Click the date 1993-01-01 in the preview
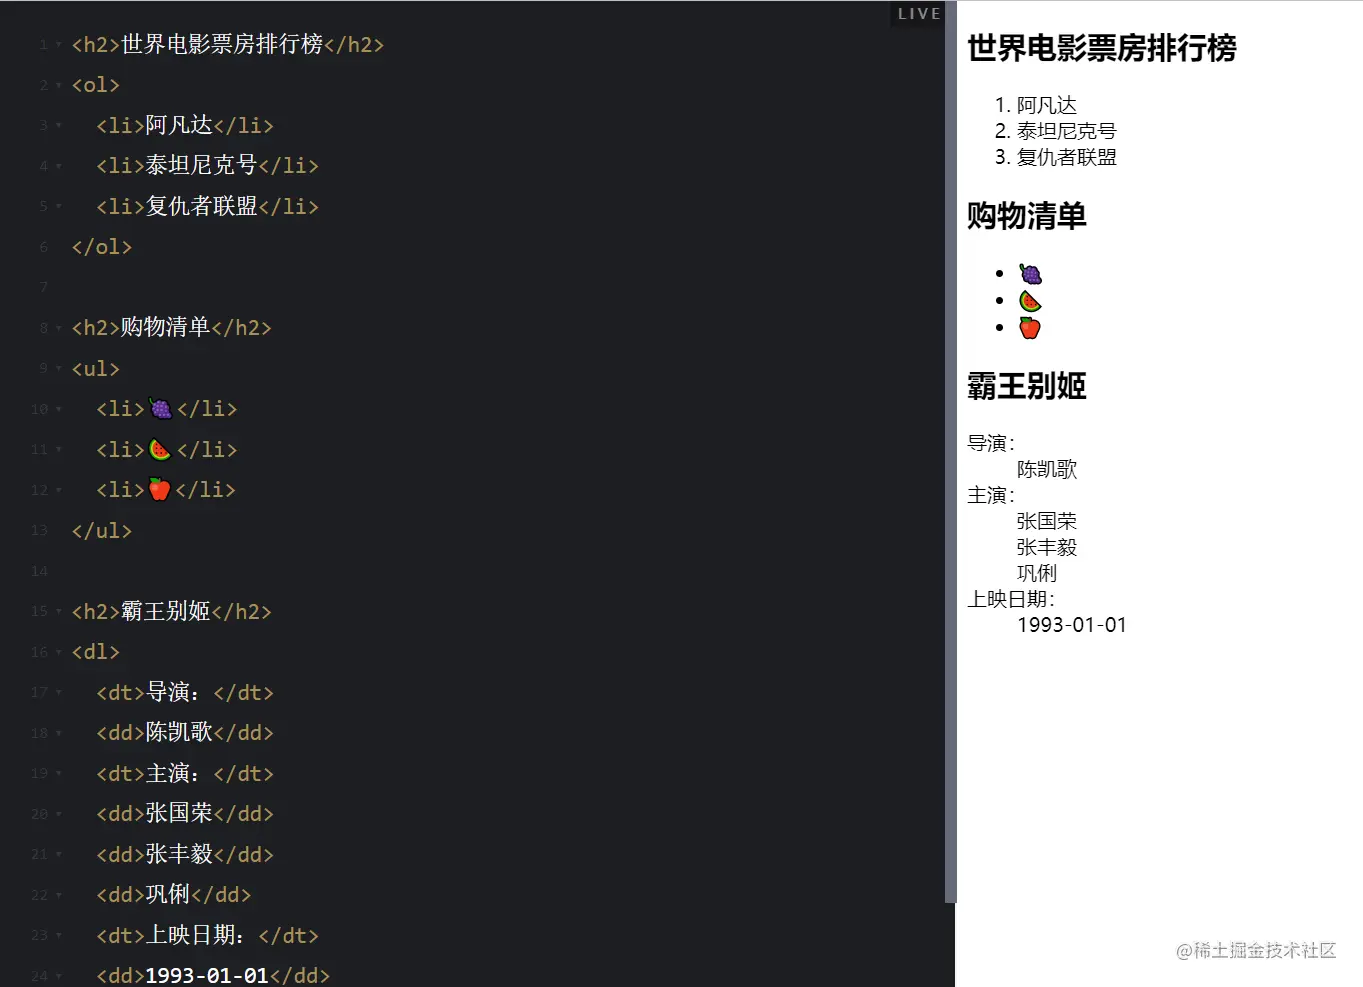Image resolution: width=1363 pixels, height=987 pixels. tap(1072, 625)
